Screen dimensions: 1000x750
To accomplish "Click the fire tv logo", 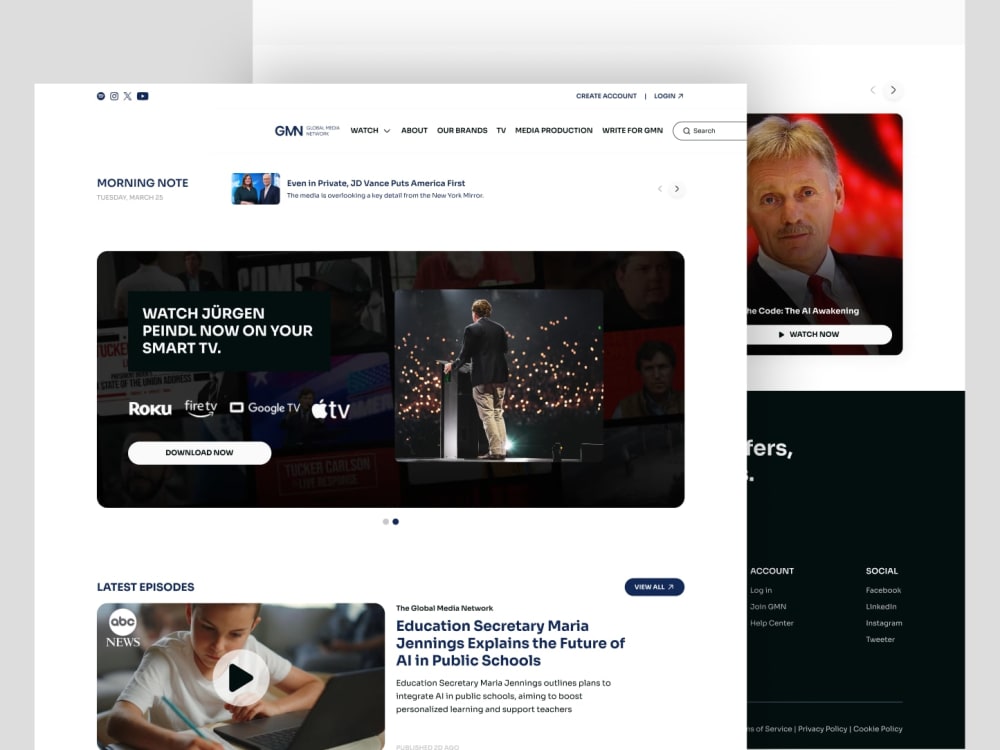I will [201, 408].
